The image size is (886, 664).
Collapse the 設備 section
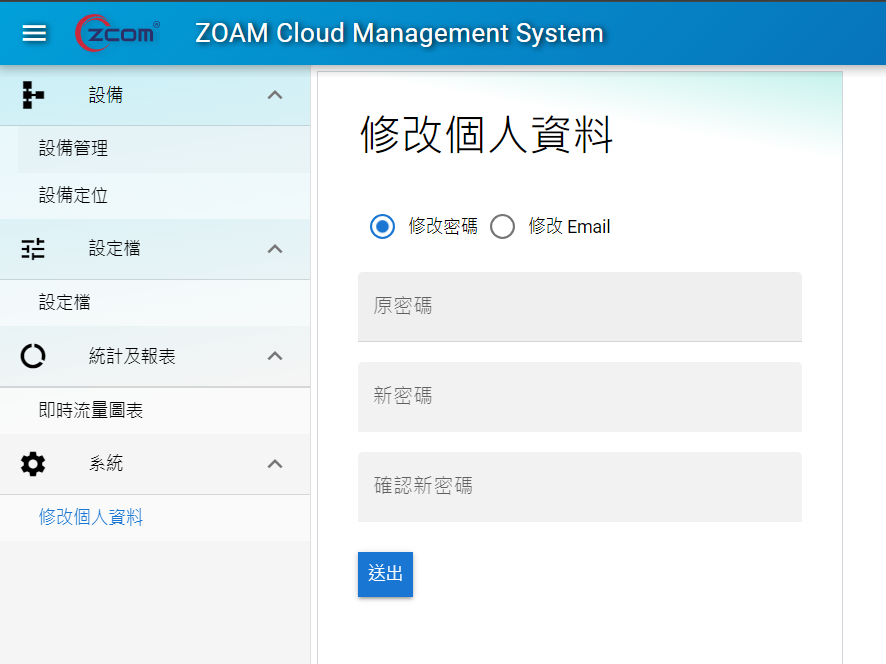(275, 94)
